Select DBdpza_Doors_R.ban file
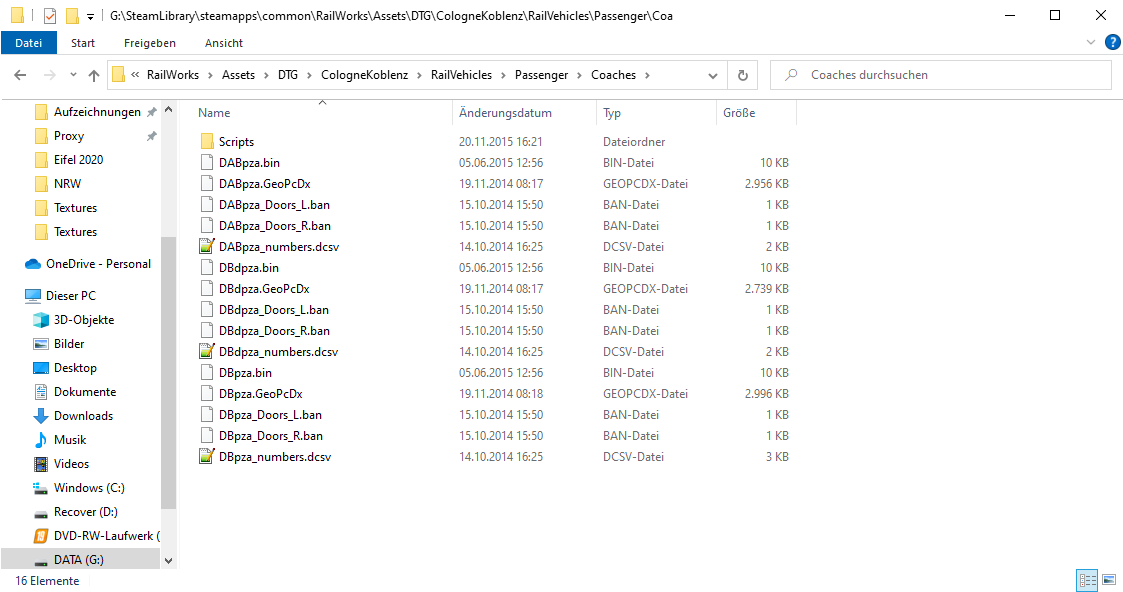1123x592 pixels. [x=274, y=331]
